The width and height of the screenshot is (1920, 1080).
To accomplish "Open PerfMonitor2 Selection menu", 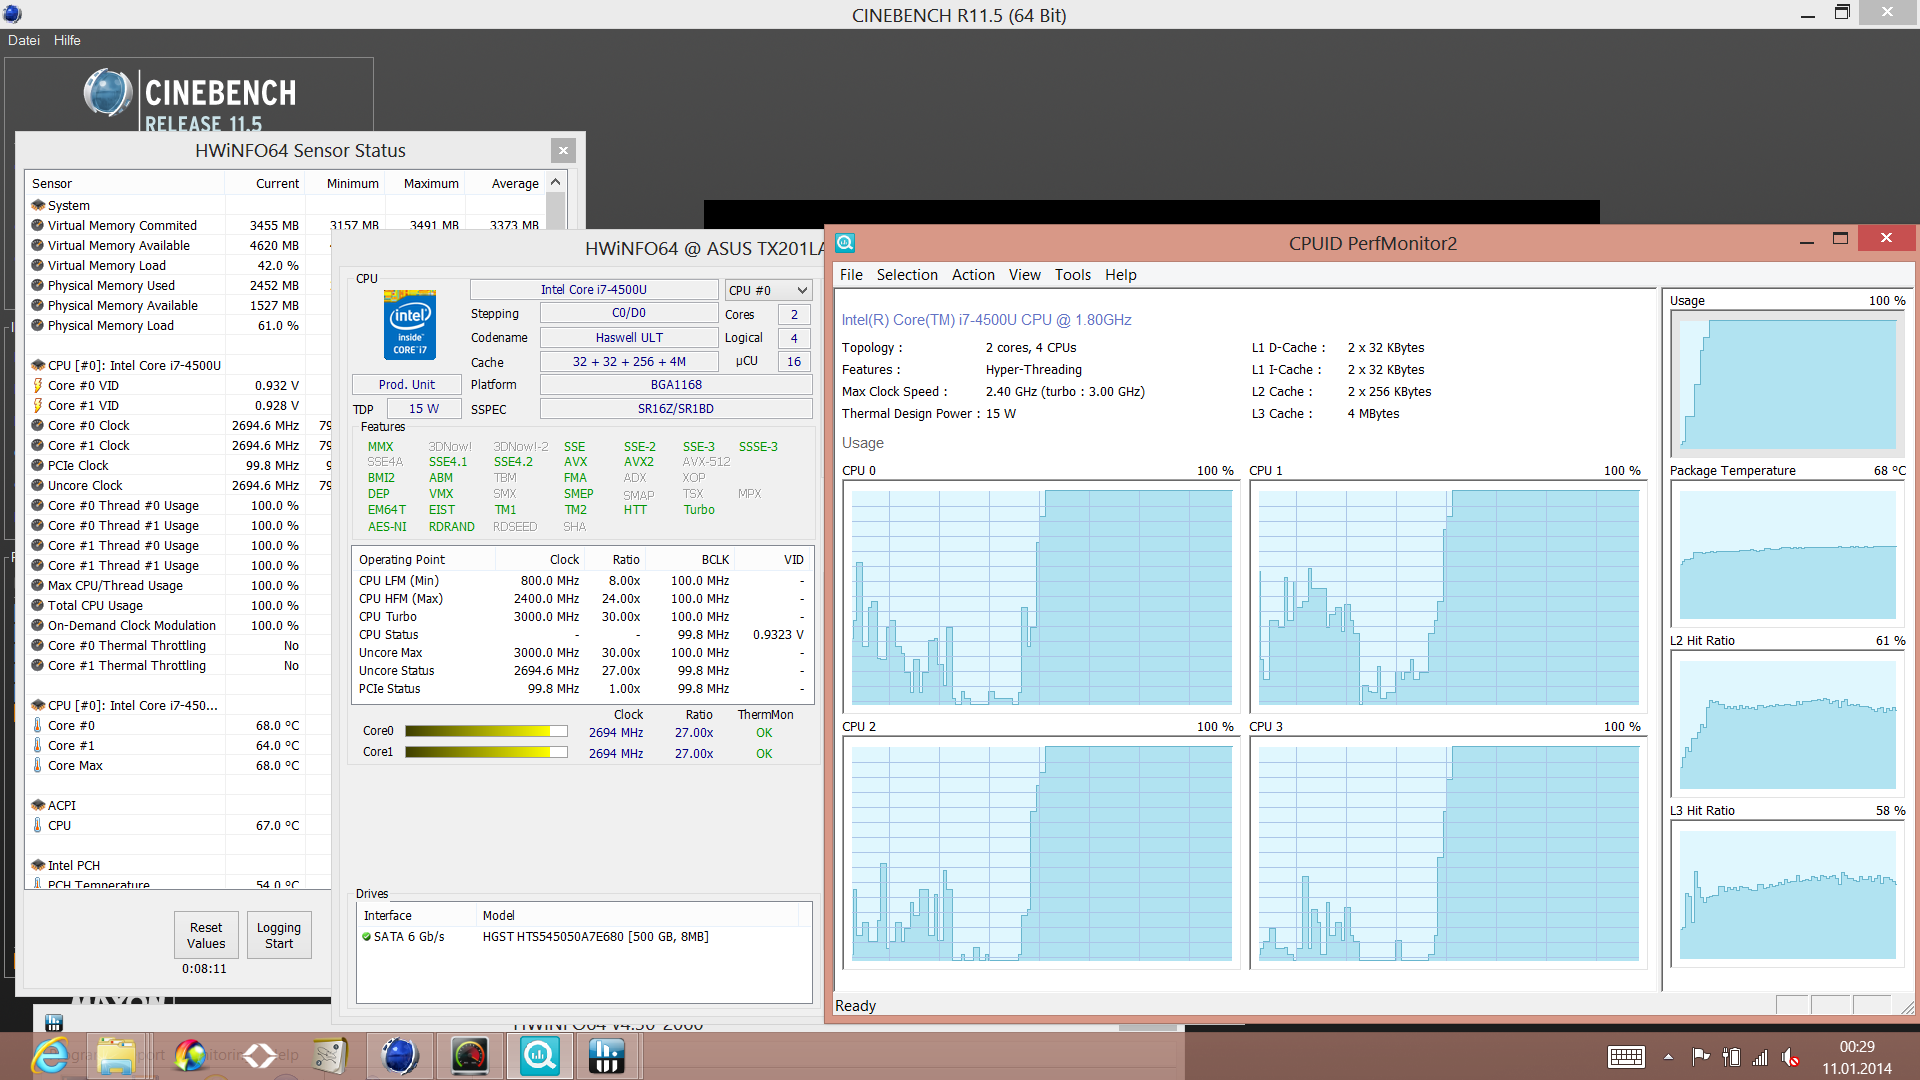I will pyautogui.click(x=907, y=275).
